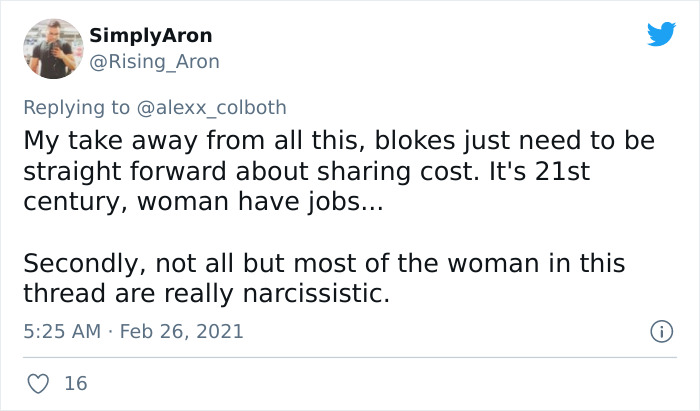Click the SimplyAron display name
Image resolution: width=700 pixels, height=411 pixels.
[150, 35]
